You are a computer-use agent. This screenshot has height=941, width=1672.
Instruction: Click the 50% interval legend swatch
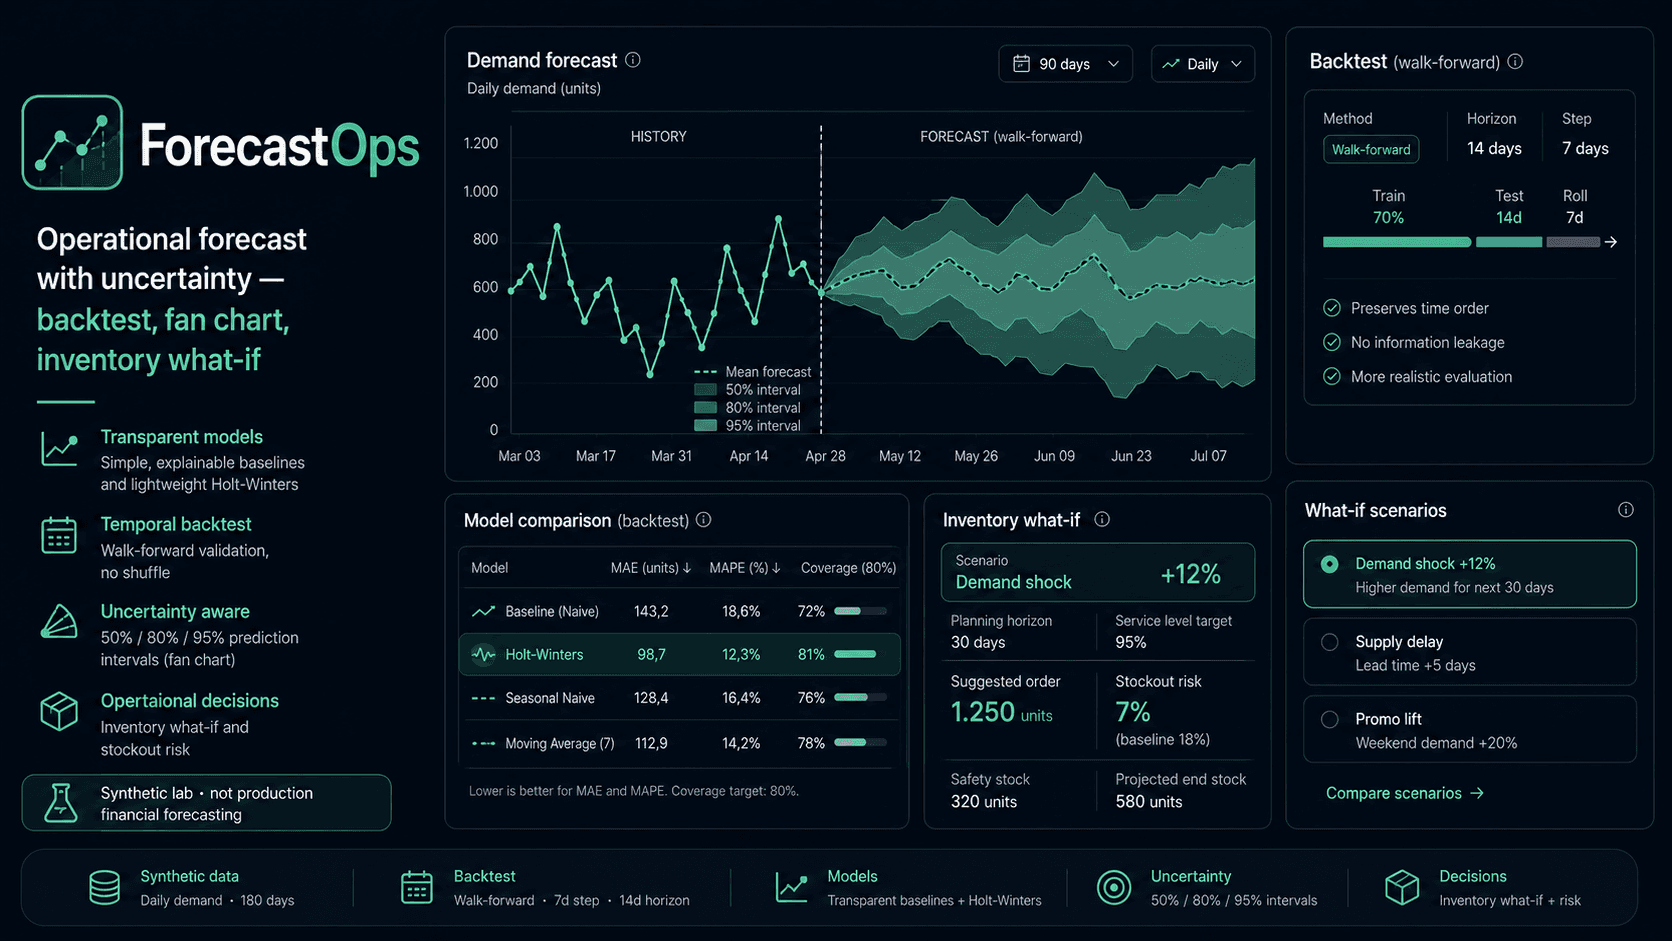coord(706,390)
